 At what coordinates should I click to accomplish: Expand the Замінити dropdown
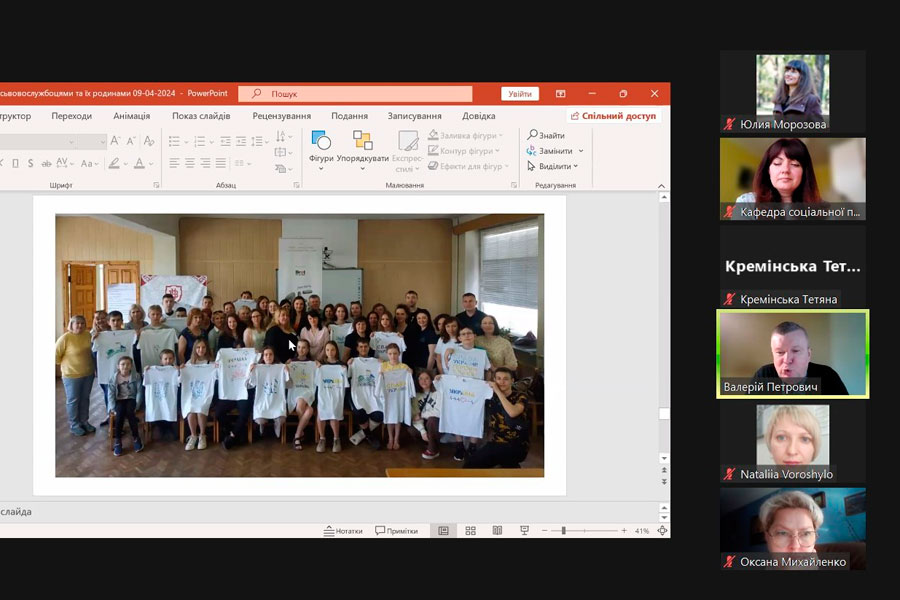click(x=581, y=151)
